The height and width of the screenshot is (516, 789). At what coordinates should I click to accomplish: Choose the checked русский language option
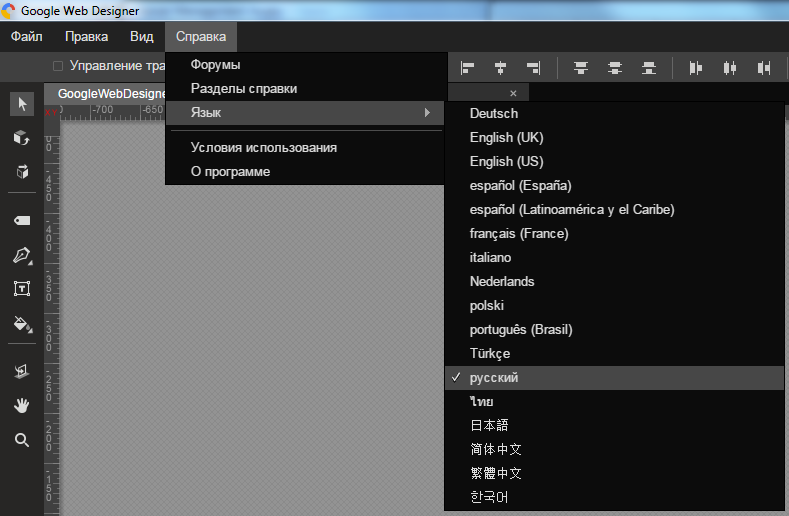[494, 377]
